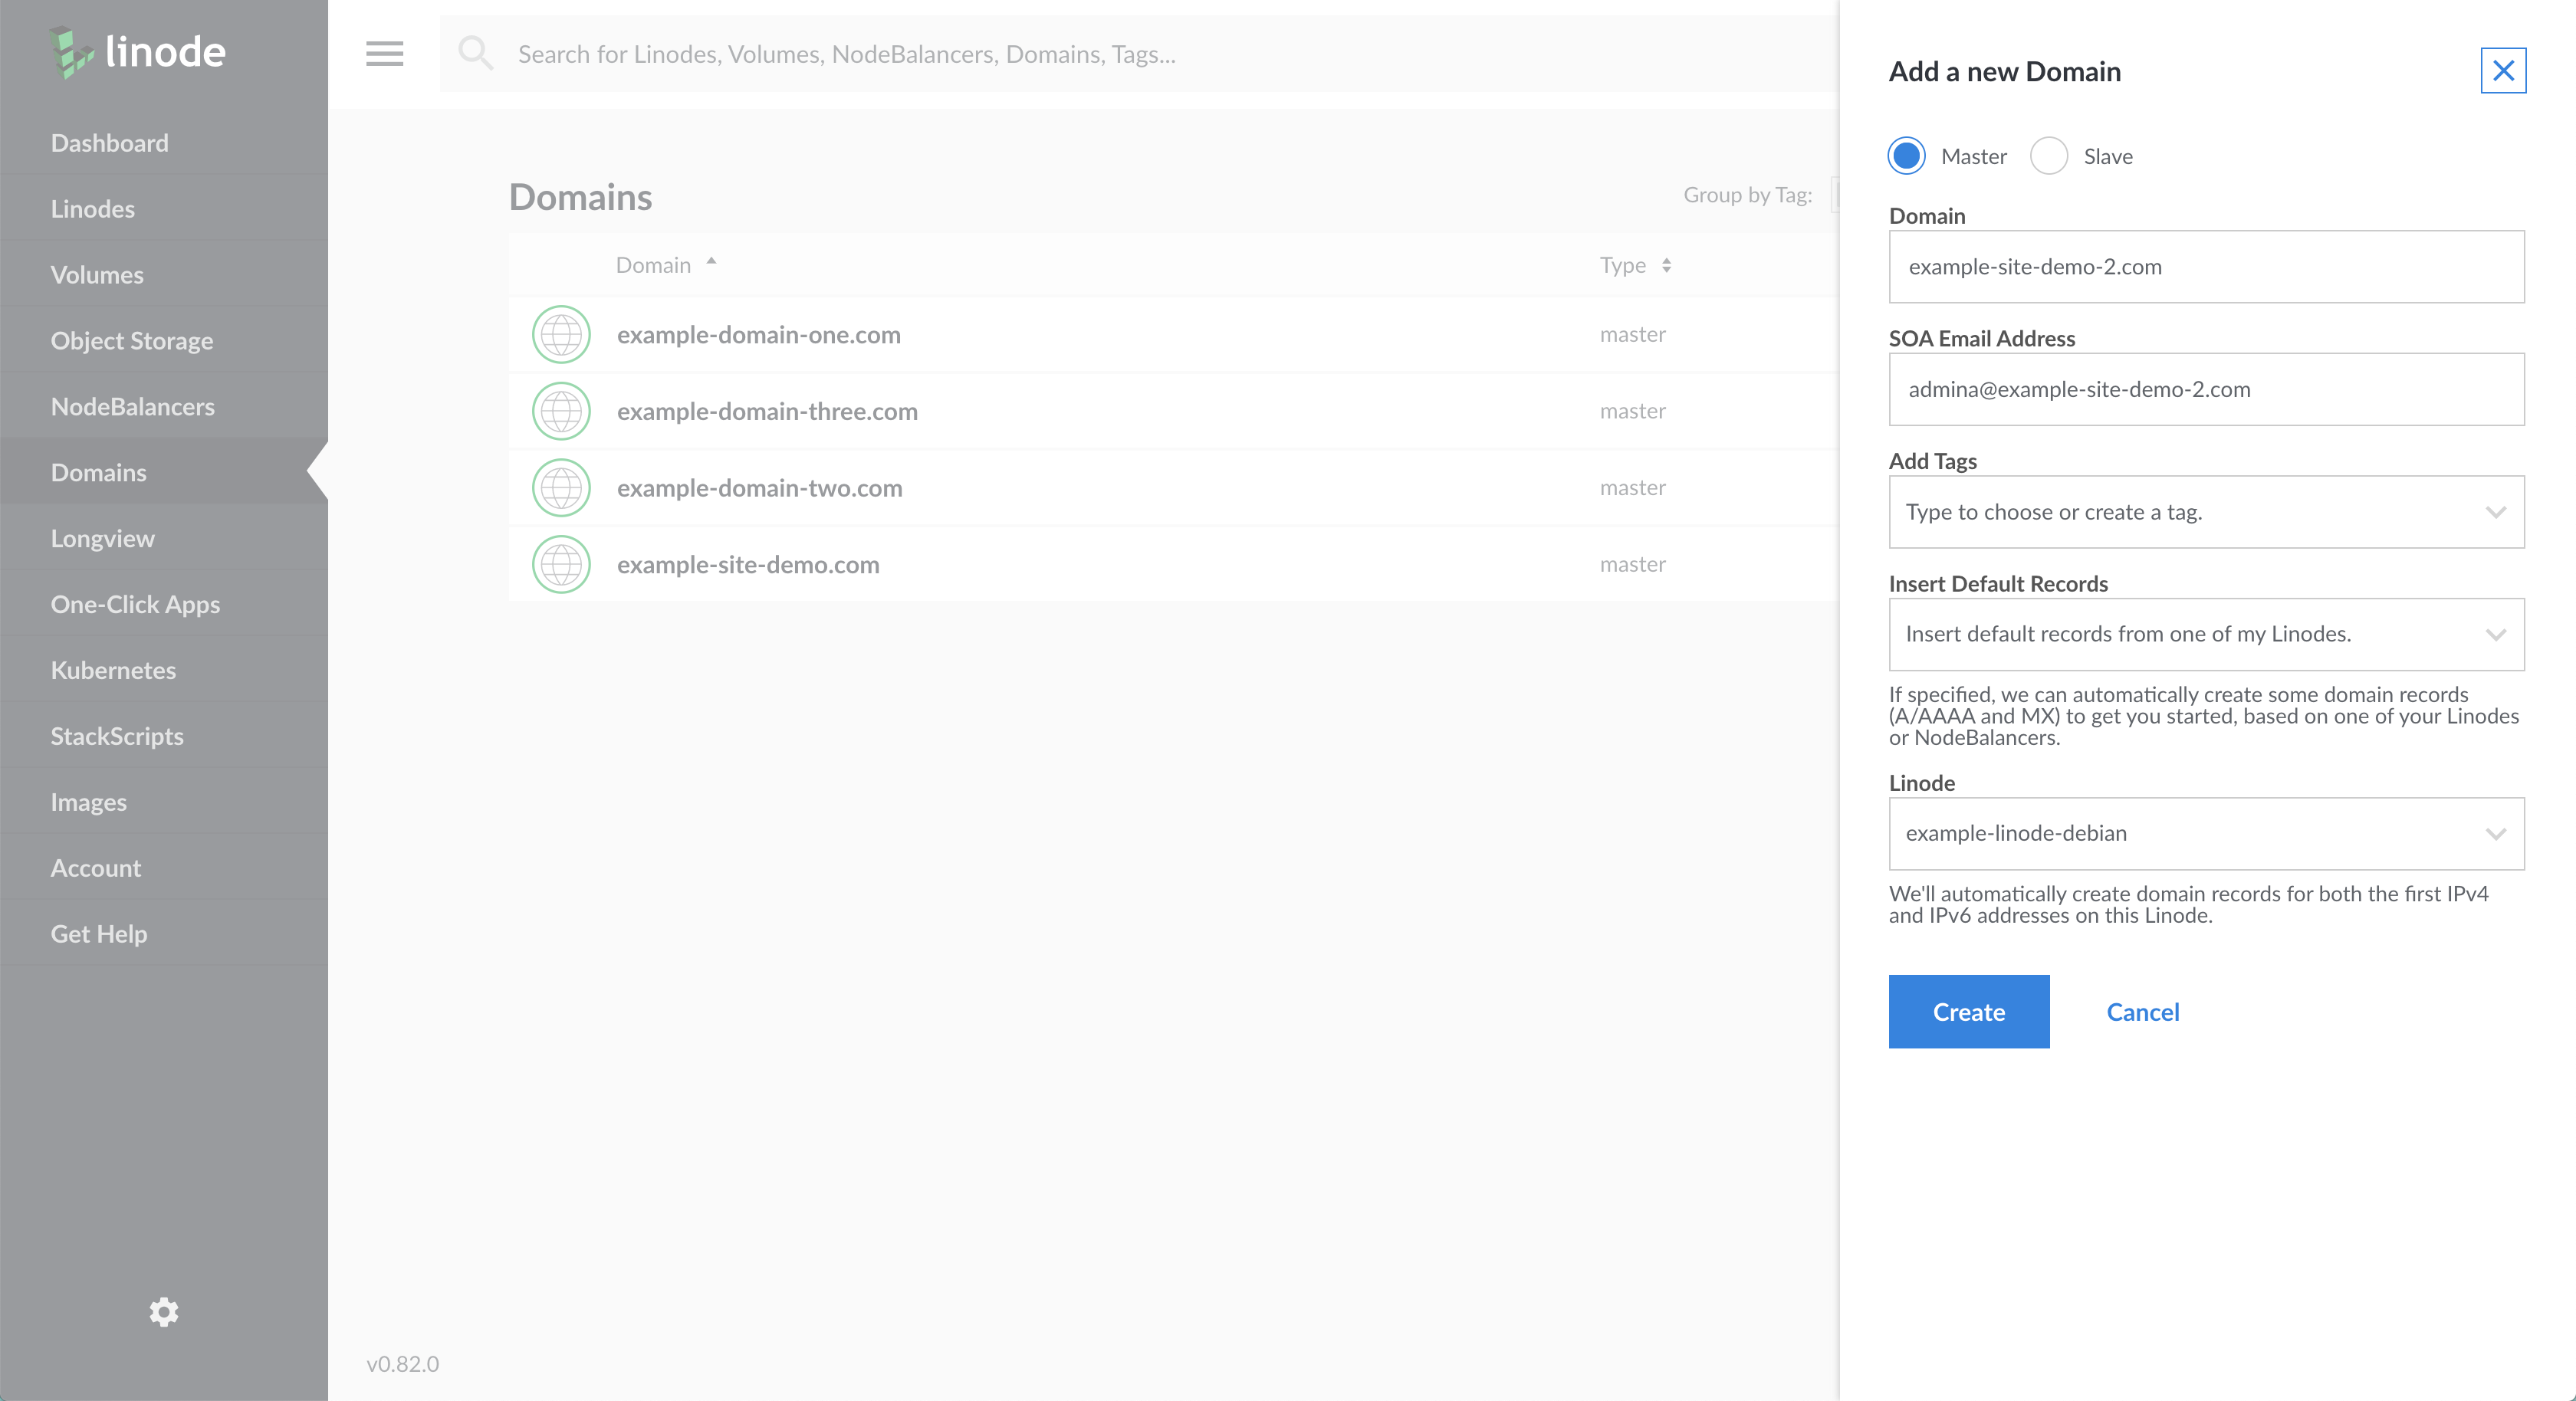The width and height of the screenshot is (2576, 1401).
Task: Open the Longview menu item
Action: click(x=102, y=538)
